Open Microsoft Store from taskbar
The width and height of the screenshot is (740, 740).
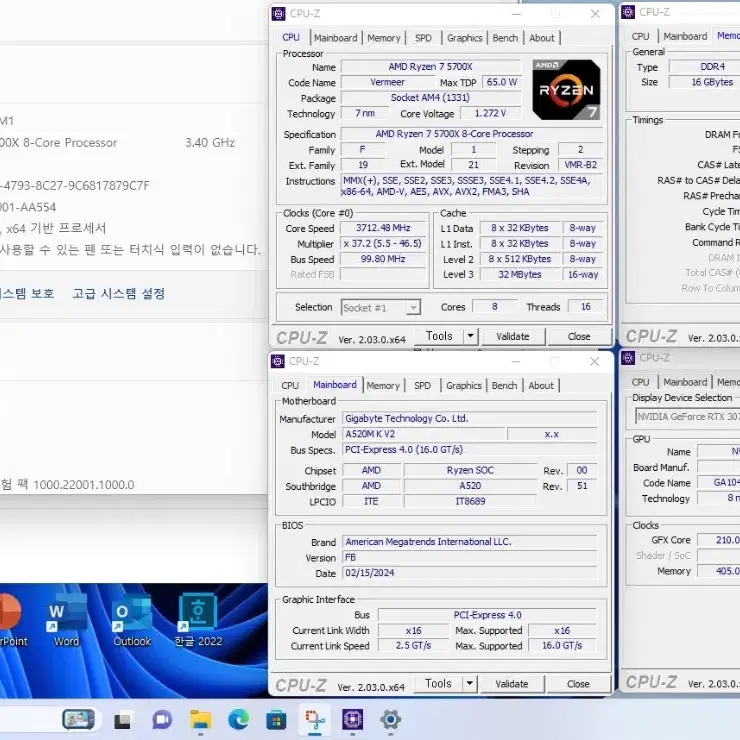tap(276, 720)
